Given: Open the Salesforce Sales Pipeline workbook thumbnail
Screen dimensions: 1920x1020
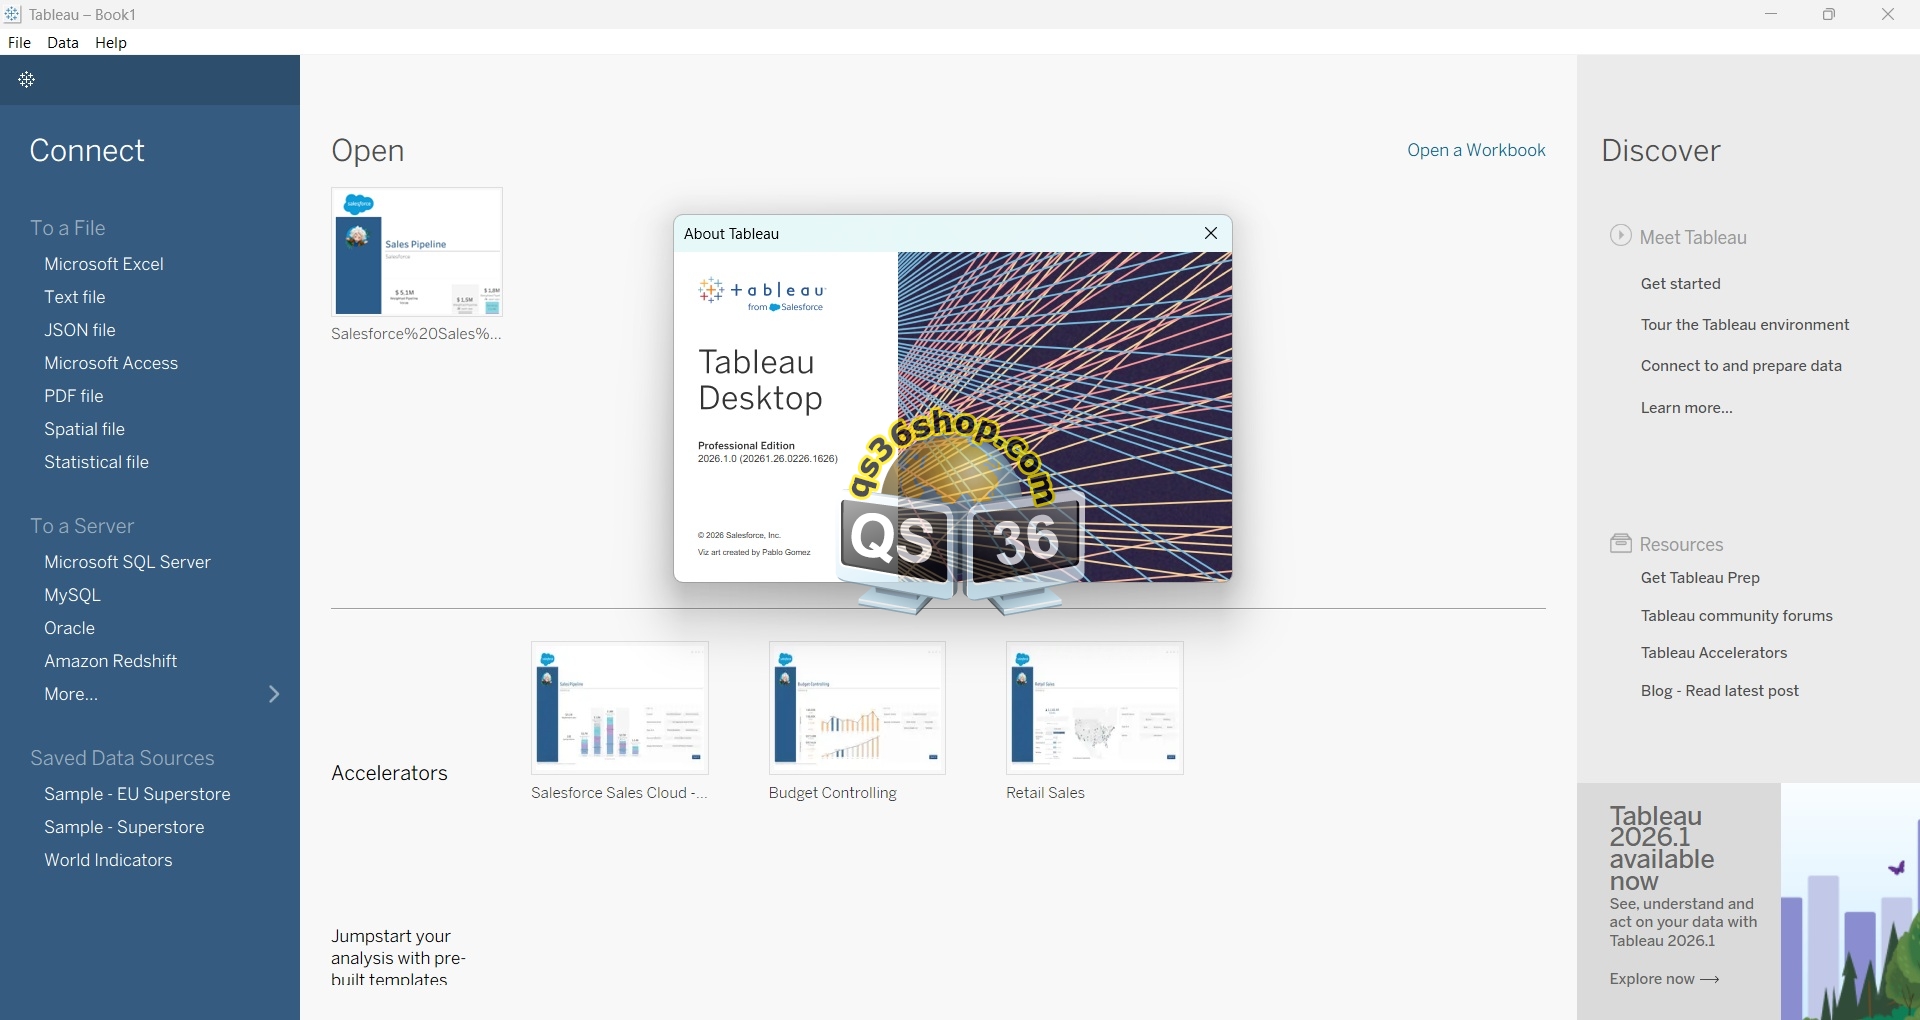Looking at the screenshot, I should tap(417, 252).
